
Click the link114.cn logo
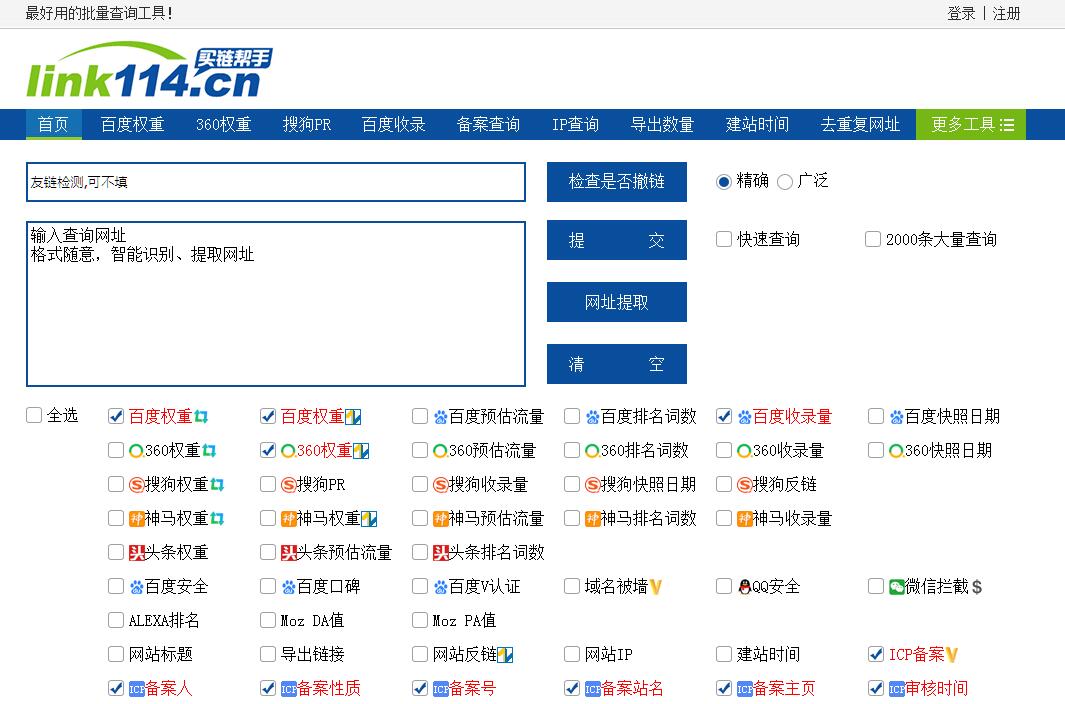point(148,71)
